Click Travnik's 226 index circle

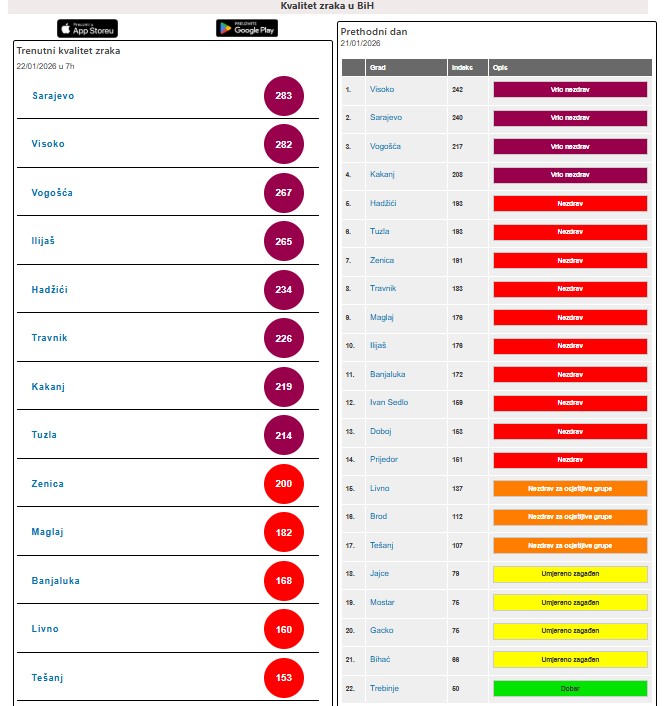tap(284, 338)
